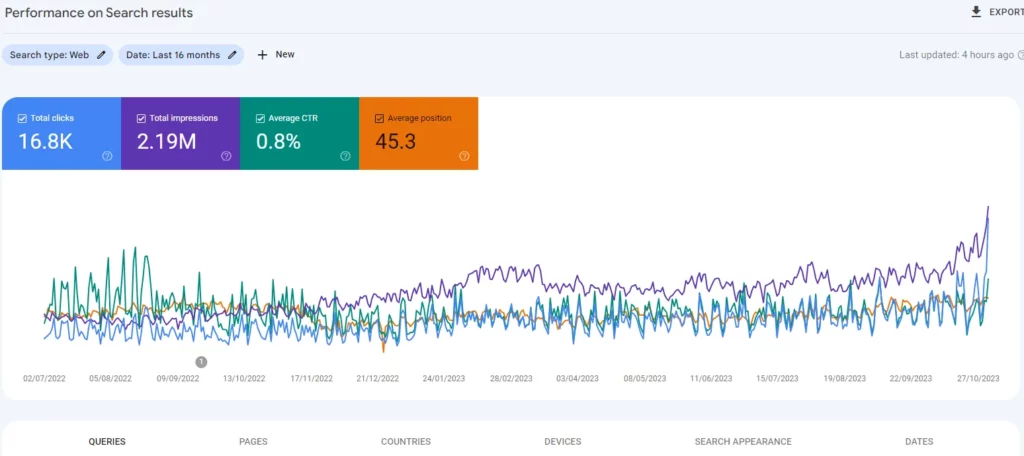Uncheck the Total clicks checkbox

[22, 118]
